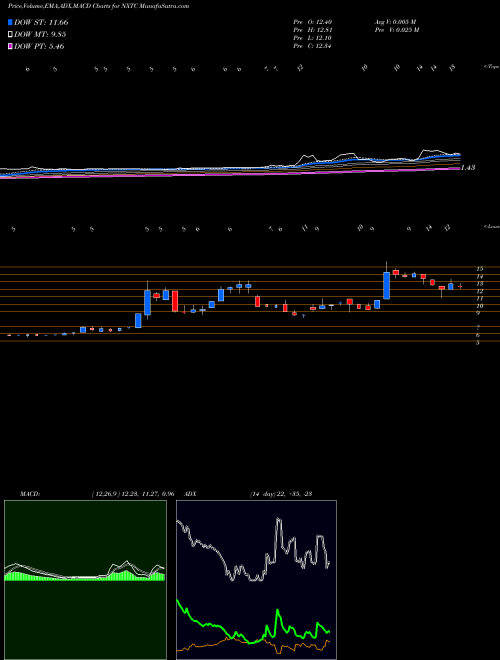Click the magenta DOW PT legend swatch
Image resolution: width=500 pixels, height=660 pixels.
point(11,46)
